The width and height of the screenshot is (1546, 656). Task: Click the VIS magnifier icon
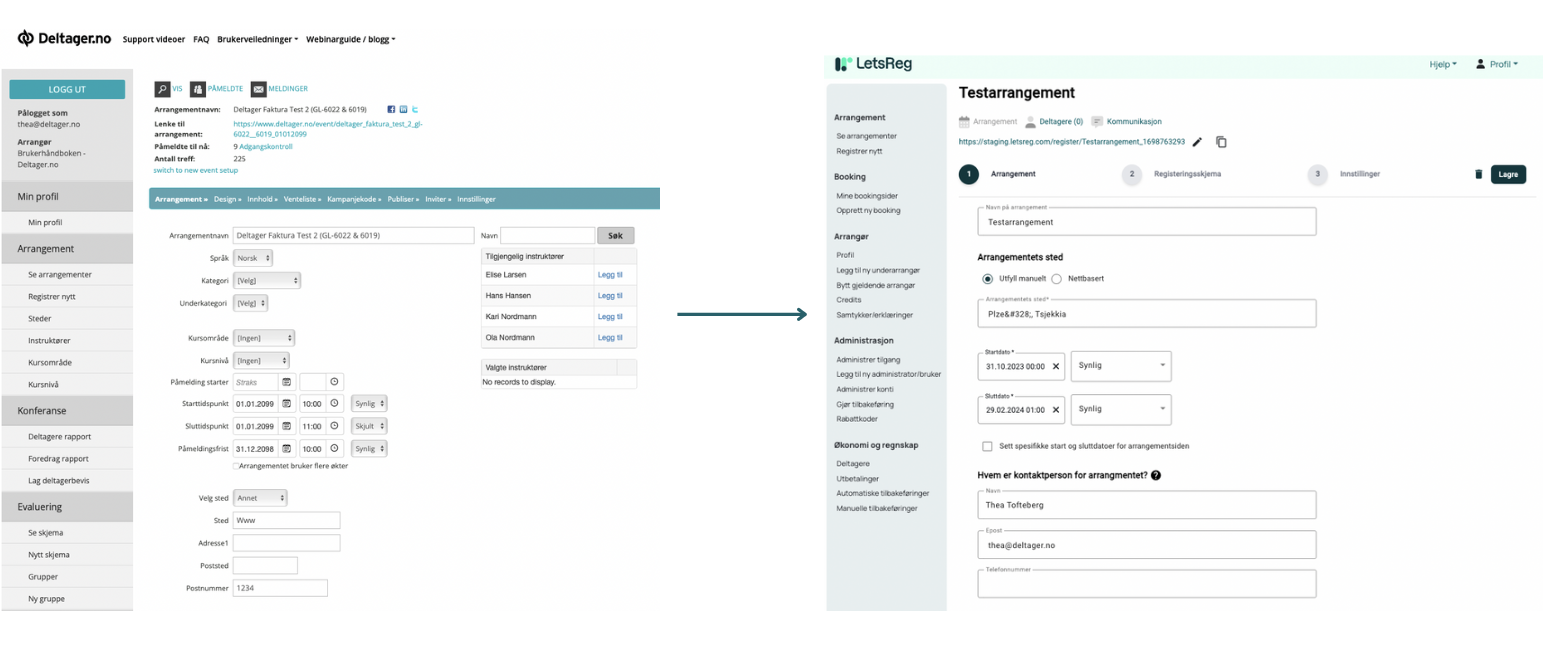162,89
